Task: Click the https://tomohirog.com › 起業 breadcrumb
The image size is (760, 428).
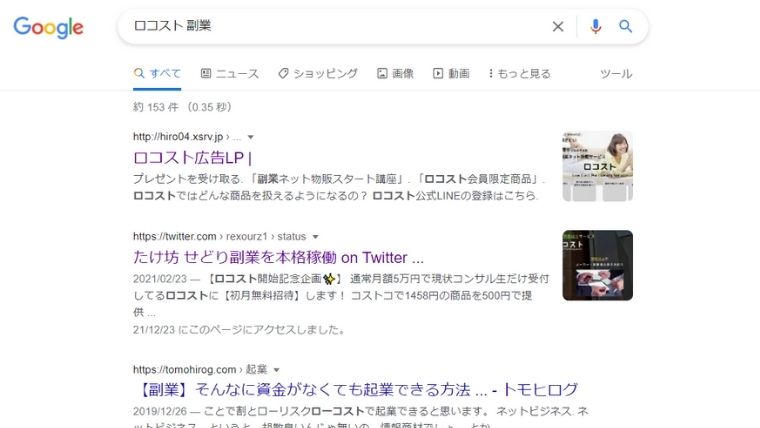Action: pyautogui.click(x=200, y=370)
